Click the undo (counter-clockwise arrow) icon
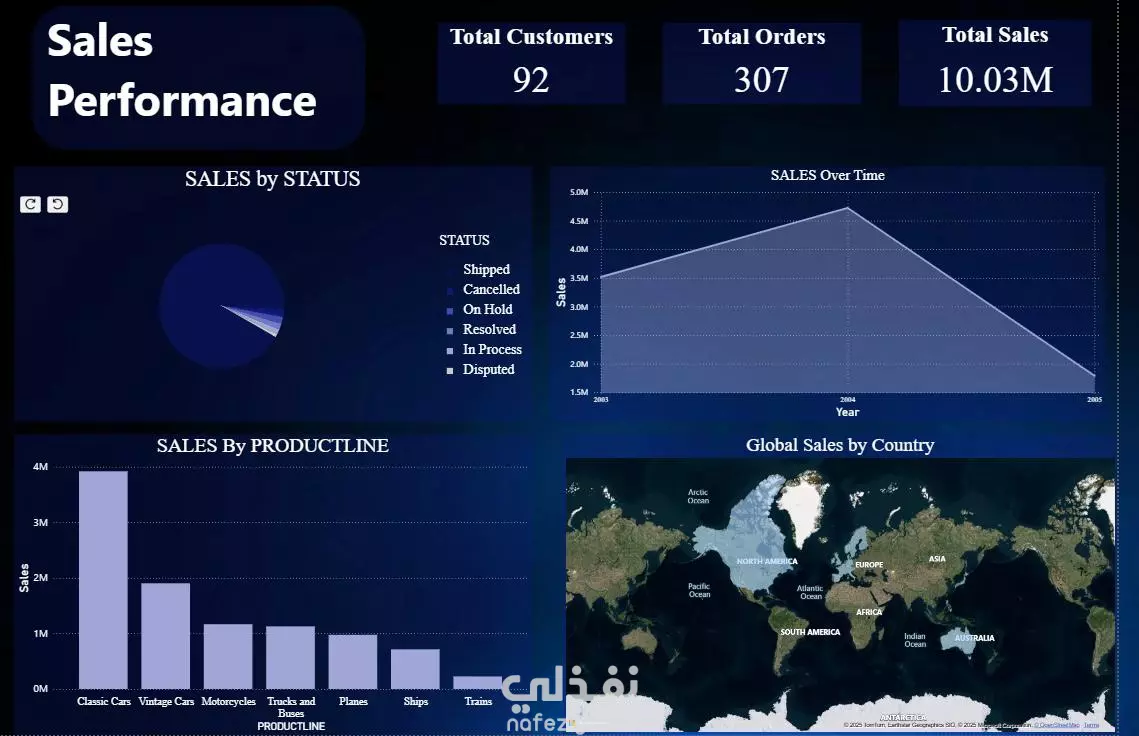Image resolution: width=1139 pixels, height=736 pixels. click(x=57, y=204)
